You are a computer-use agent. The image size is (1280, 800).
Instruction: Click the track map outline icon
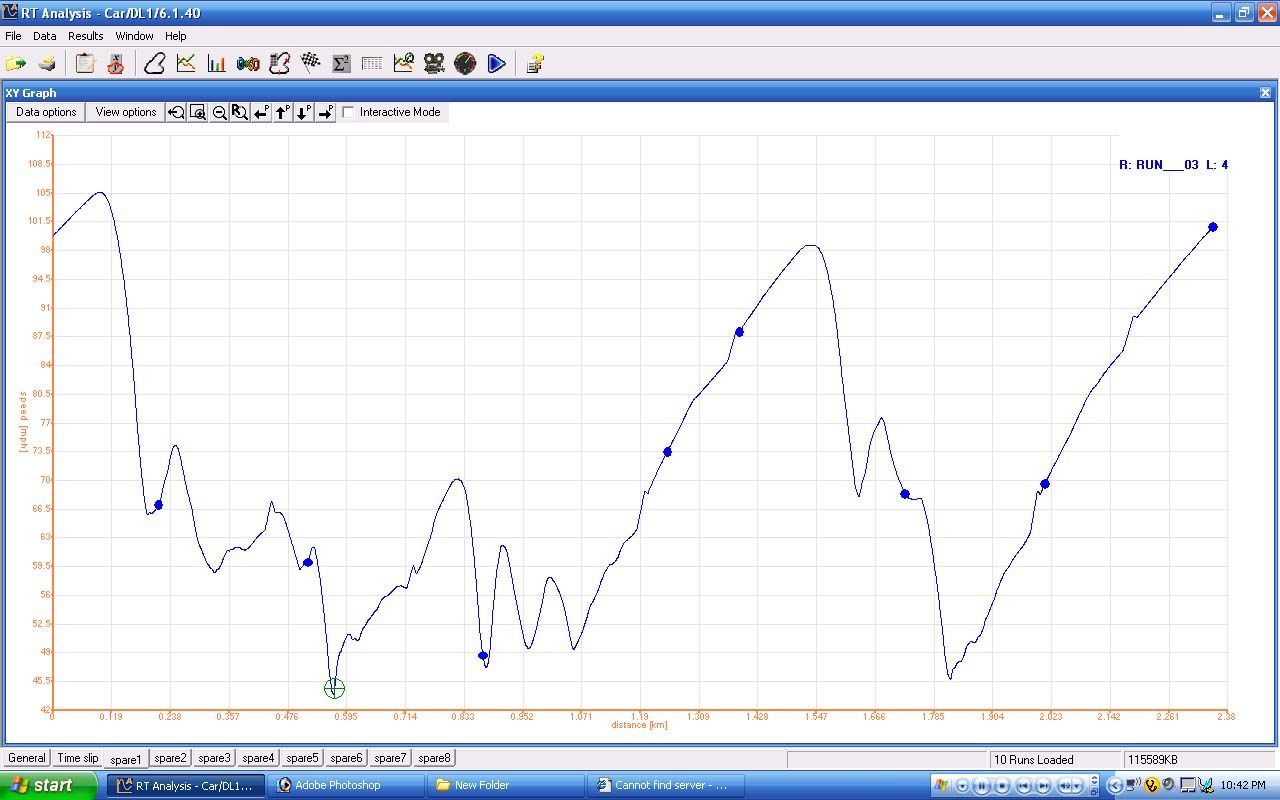pos(155,64)
